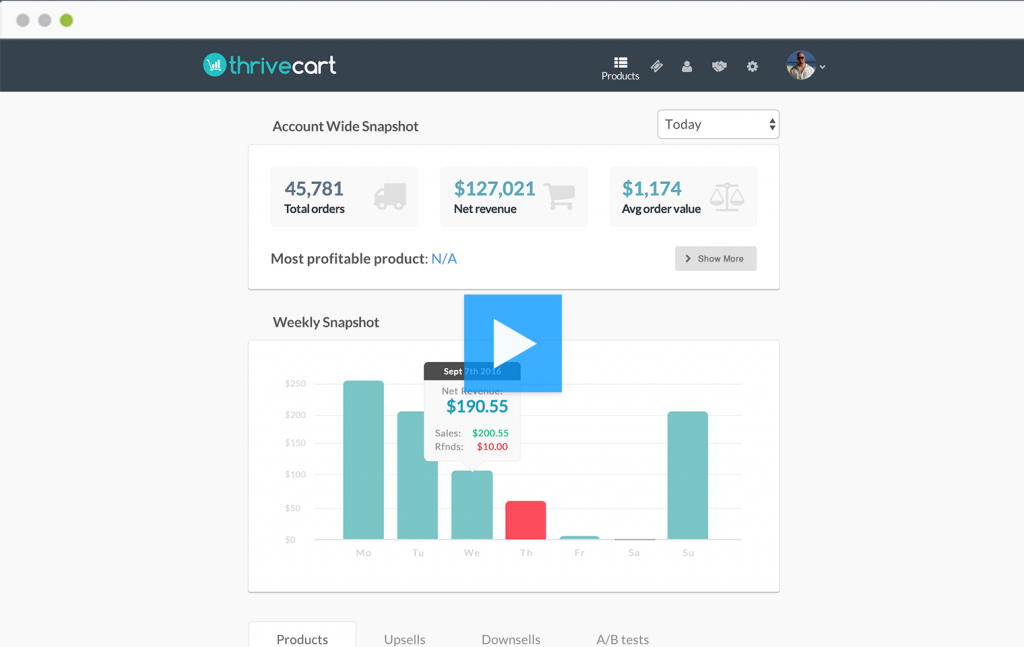Viewport: 1024px width, 647px height.
Task: Click the N/A most profitable product link
Action: (x=444, y=259)
